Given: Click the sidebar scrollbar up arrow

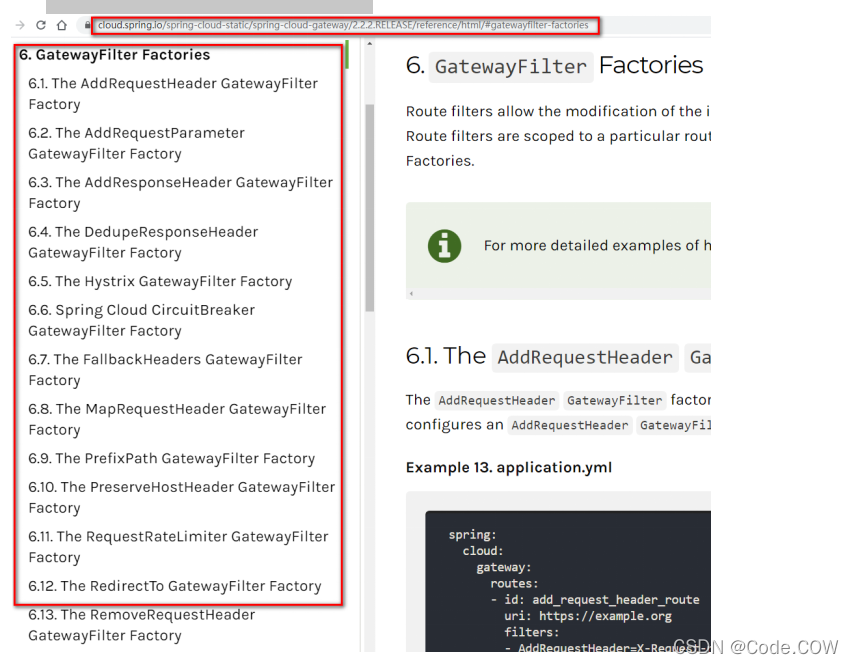Looking at the screenshot, I should tap(370, 44).
